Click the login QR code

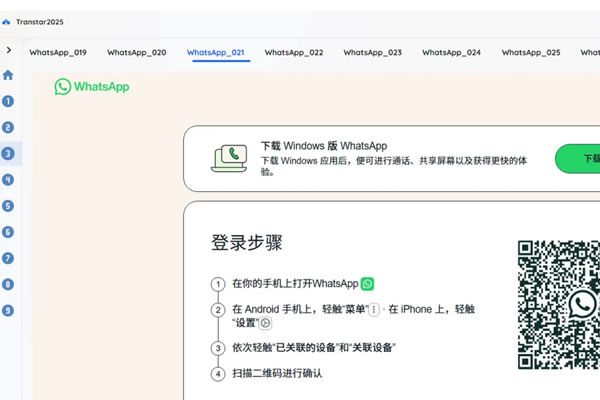pyautogui.click(x=559, y=305)
